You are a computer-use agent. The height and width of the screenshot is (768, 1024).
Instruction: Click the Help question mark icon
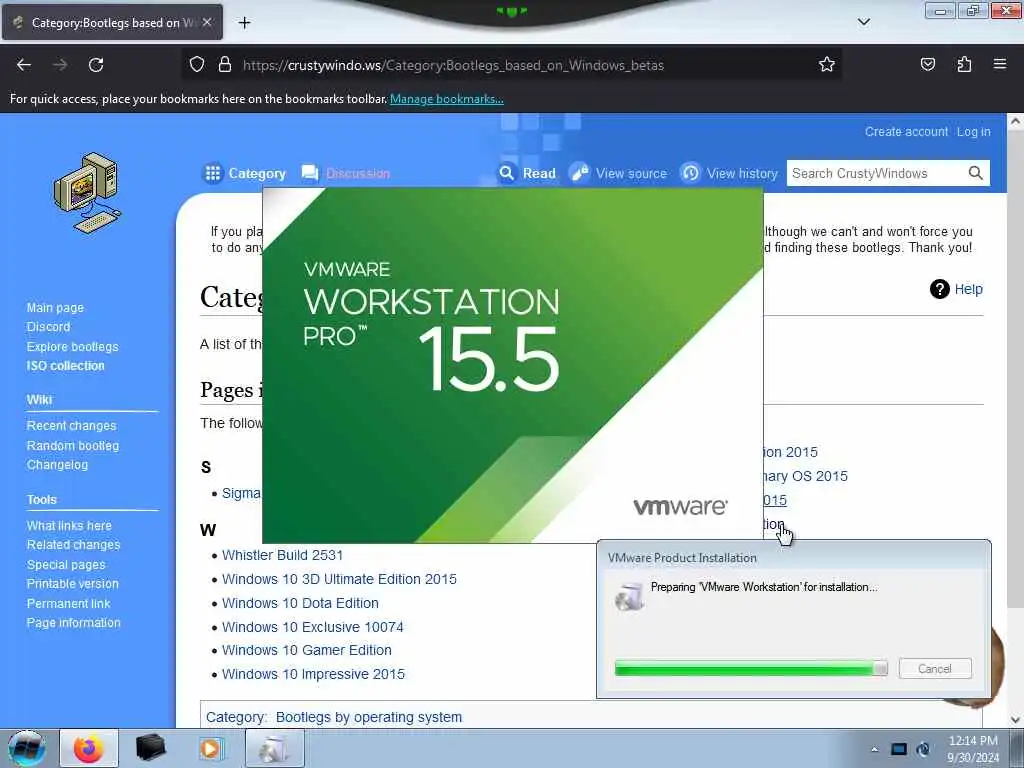939,289
